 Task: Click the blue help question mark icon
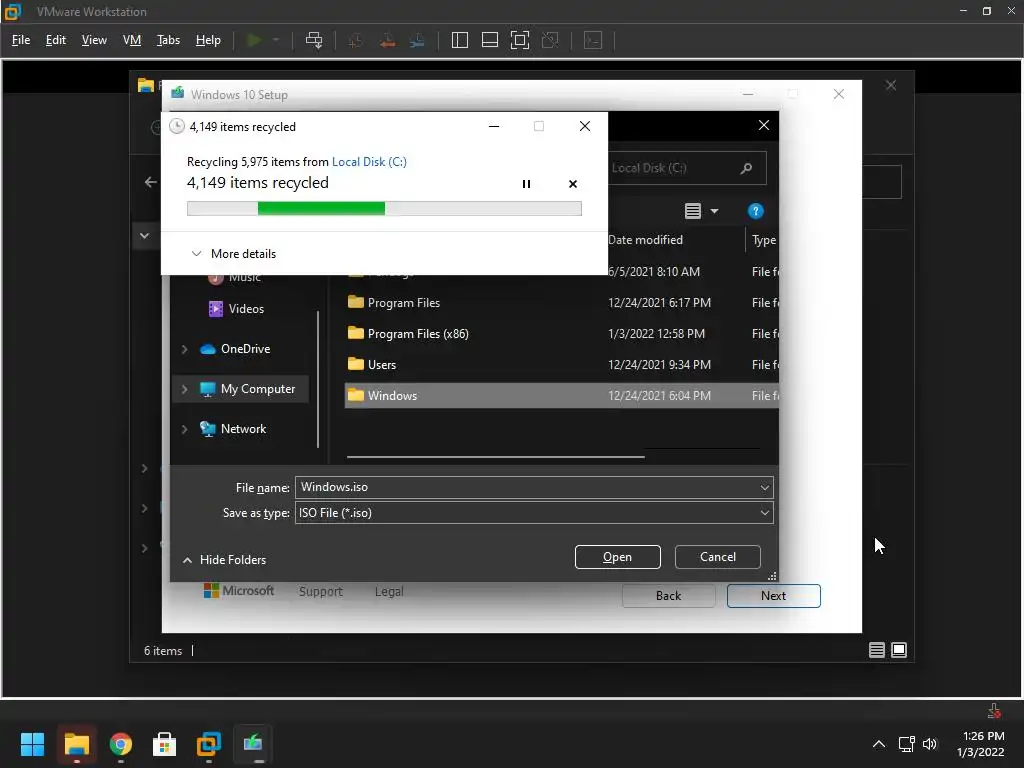(x=756, y=211)
